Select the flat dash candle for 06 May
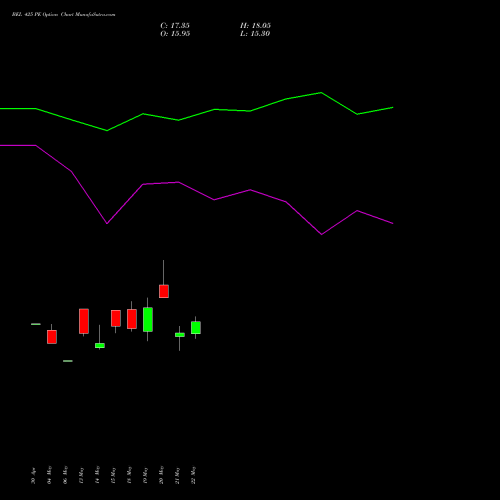 tap(68, 361)
